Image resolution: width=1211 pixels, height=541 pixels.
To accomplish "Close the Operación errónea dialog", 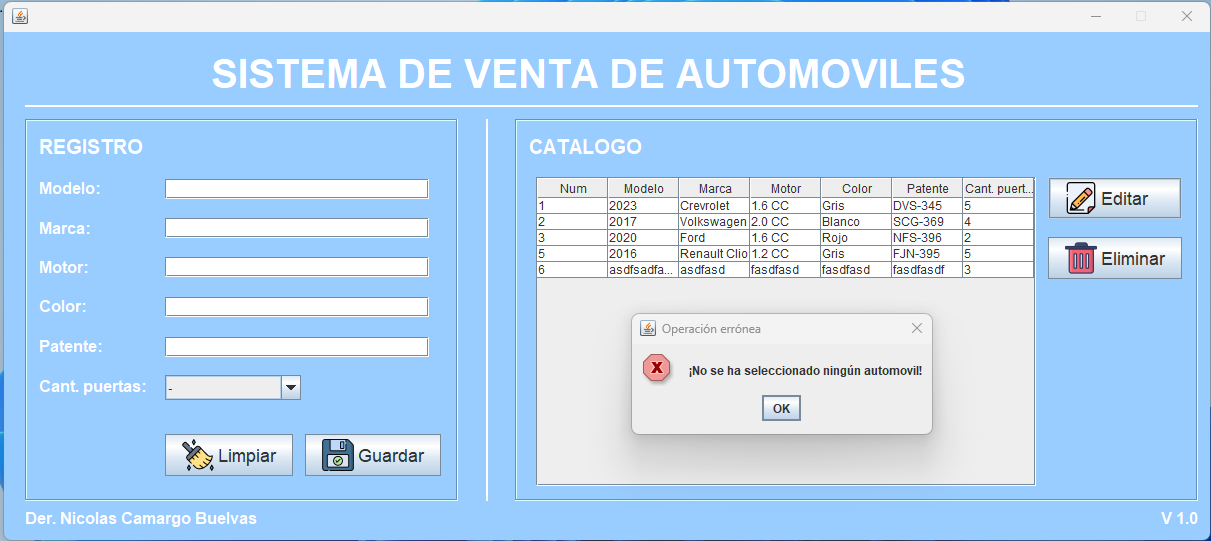I will point(917,328).
